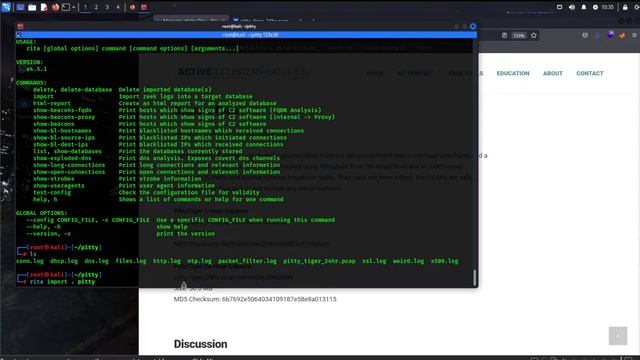Click the test-config command text
Image resolution: width=640 pixels, height=360 pixels.
[52, 193]
